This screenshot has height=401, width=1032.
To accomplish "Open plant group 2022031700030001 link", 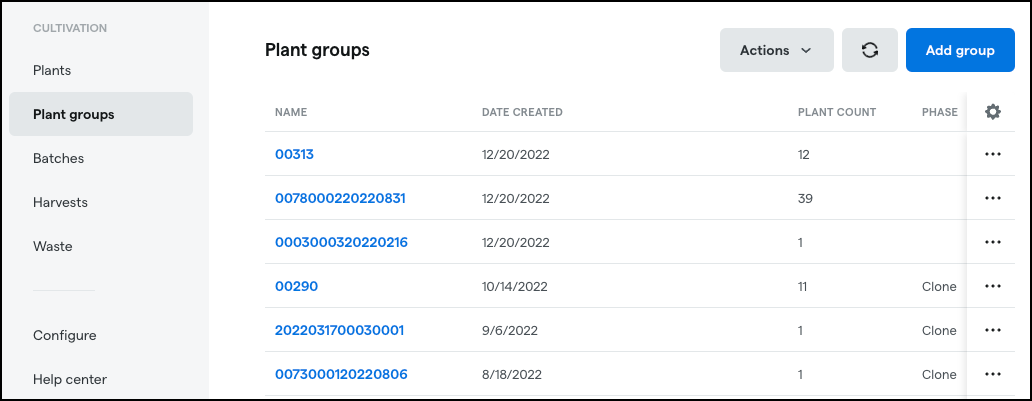I will pos(339,331).
